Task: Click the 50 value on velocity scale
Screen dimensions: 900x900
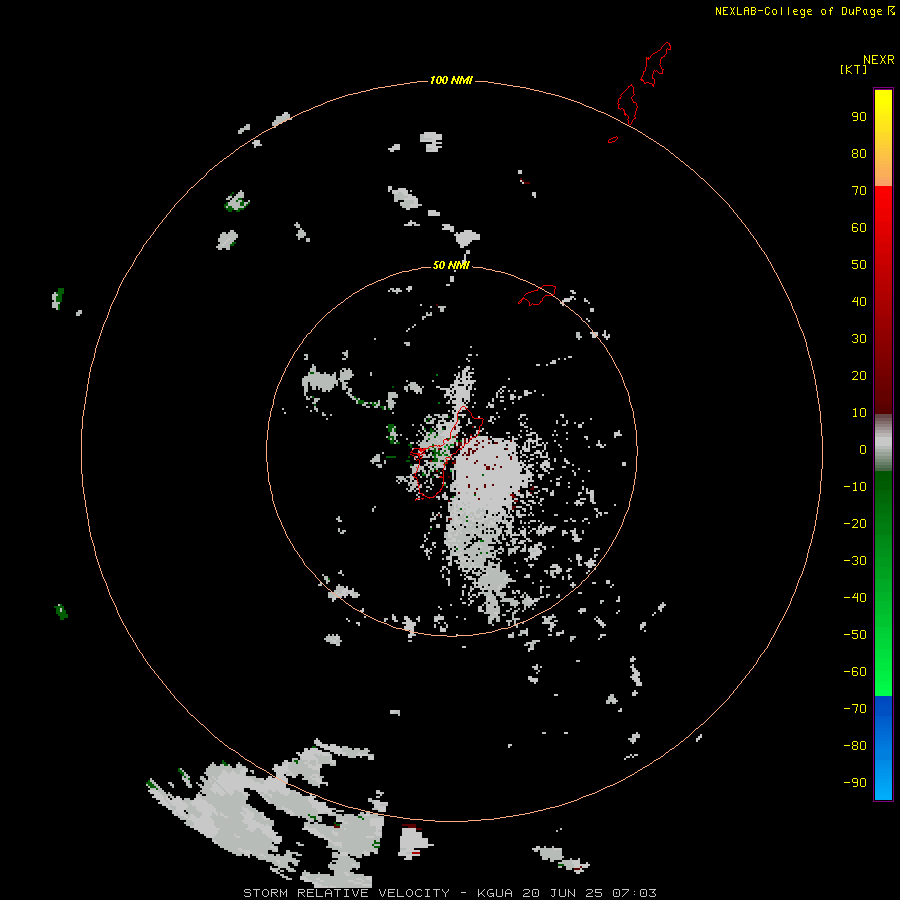Action: pyautogui.click(x=859, y=265)
